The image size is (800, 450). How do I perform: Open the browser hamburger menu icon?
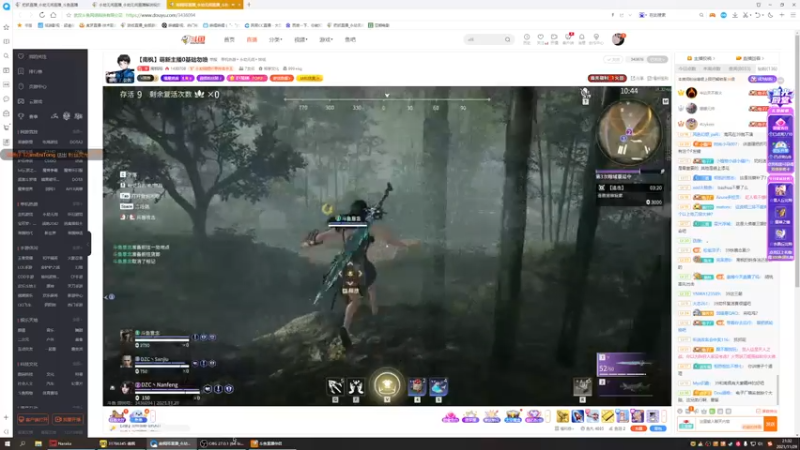pos(793,15)
